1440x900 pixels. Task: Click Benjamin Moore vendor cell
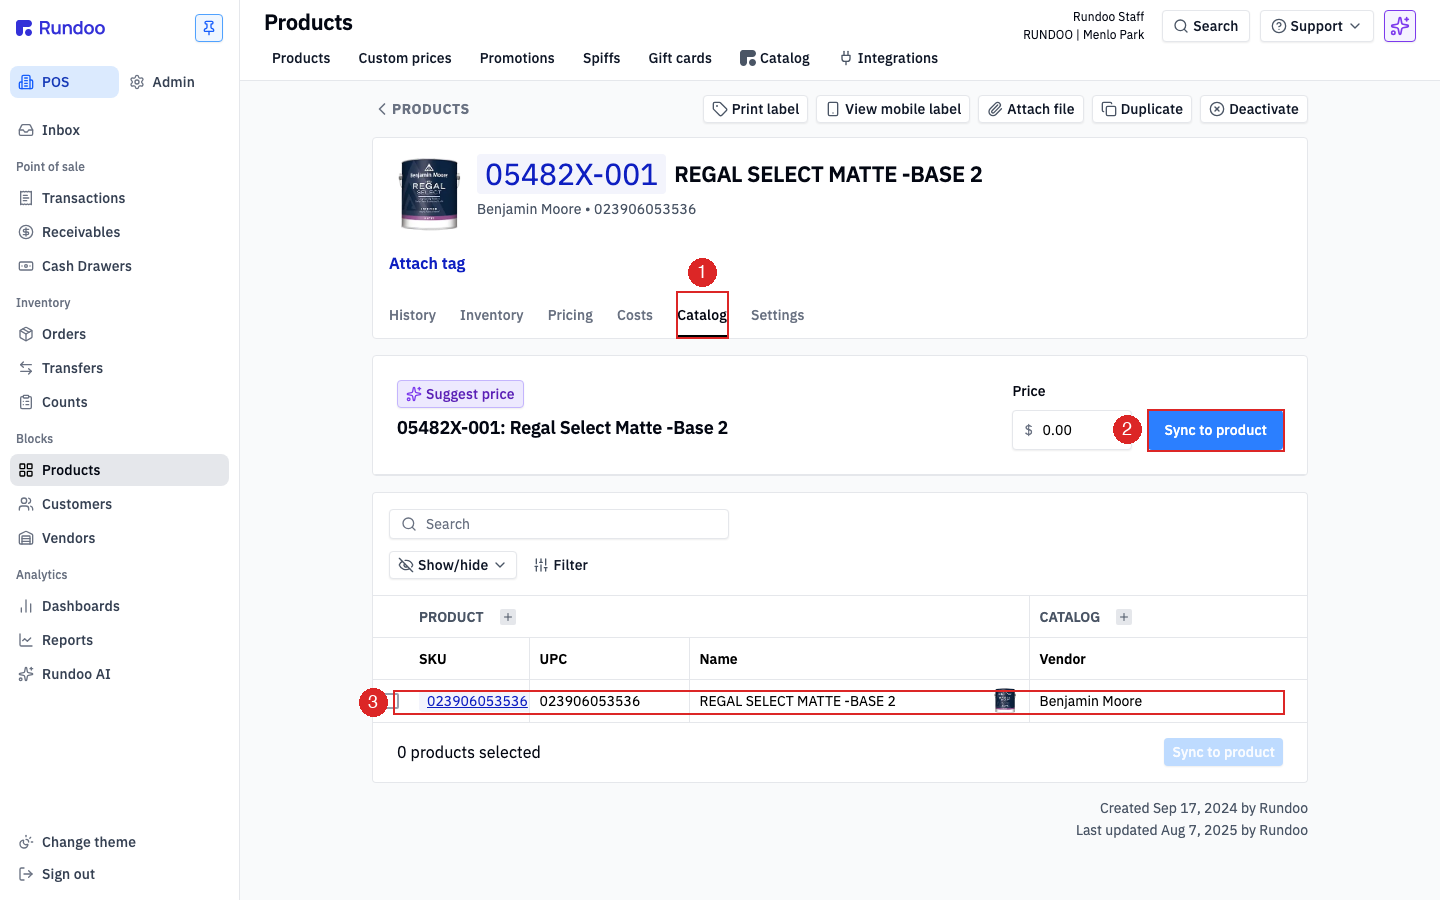1090,701
